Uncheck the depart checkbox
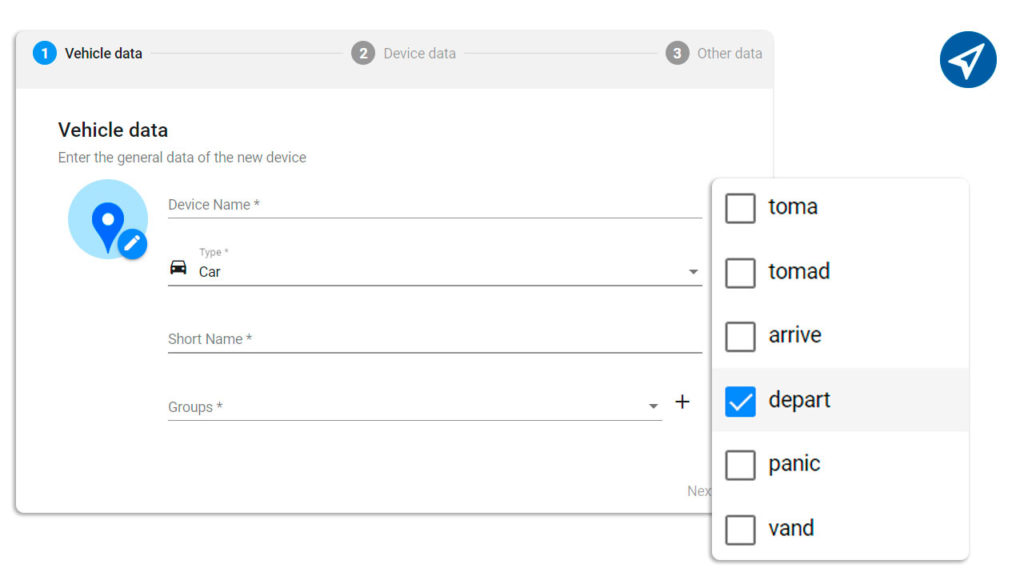 tap(740, 401)
